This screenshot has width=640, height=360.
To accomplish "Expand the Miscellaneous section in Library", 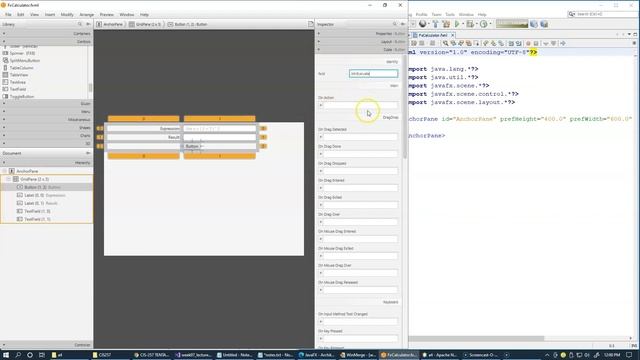I will (47, 120).
